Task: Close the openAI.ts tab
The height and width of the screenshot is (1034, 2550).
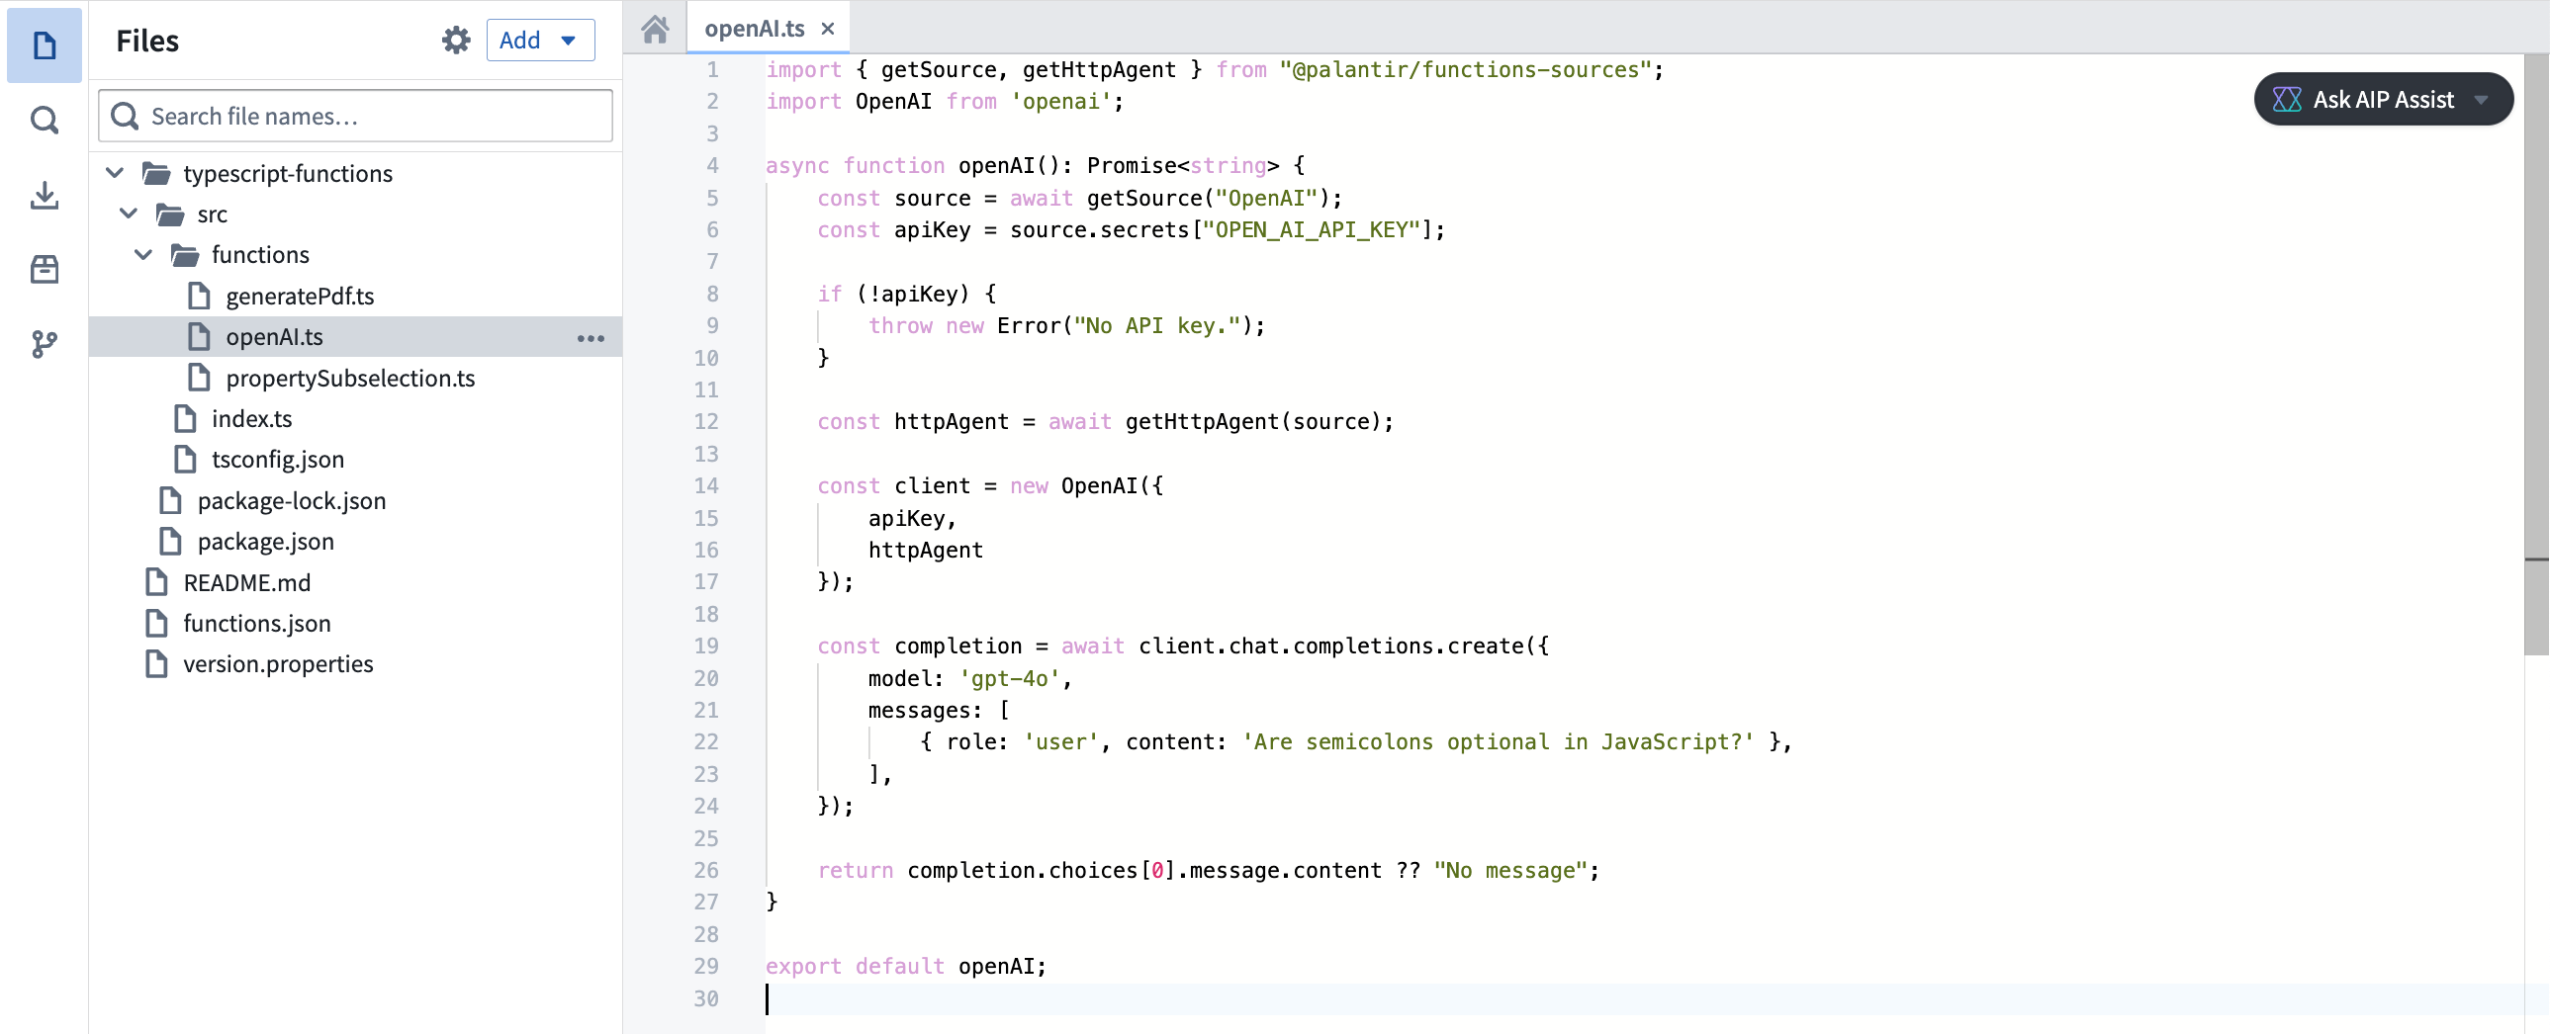Action: [x=828, y=28]
